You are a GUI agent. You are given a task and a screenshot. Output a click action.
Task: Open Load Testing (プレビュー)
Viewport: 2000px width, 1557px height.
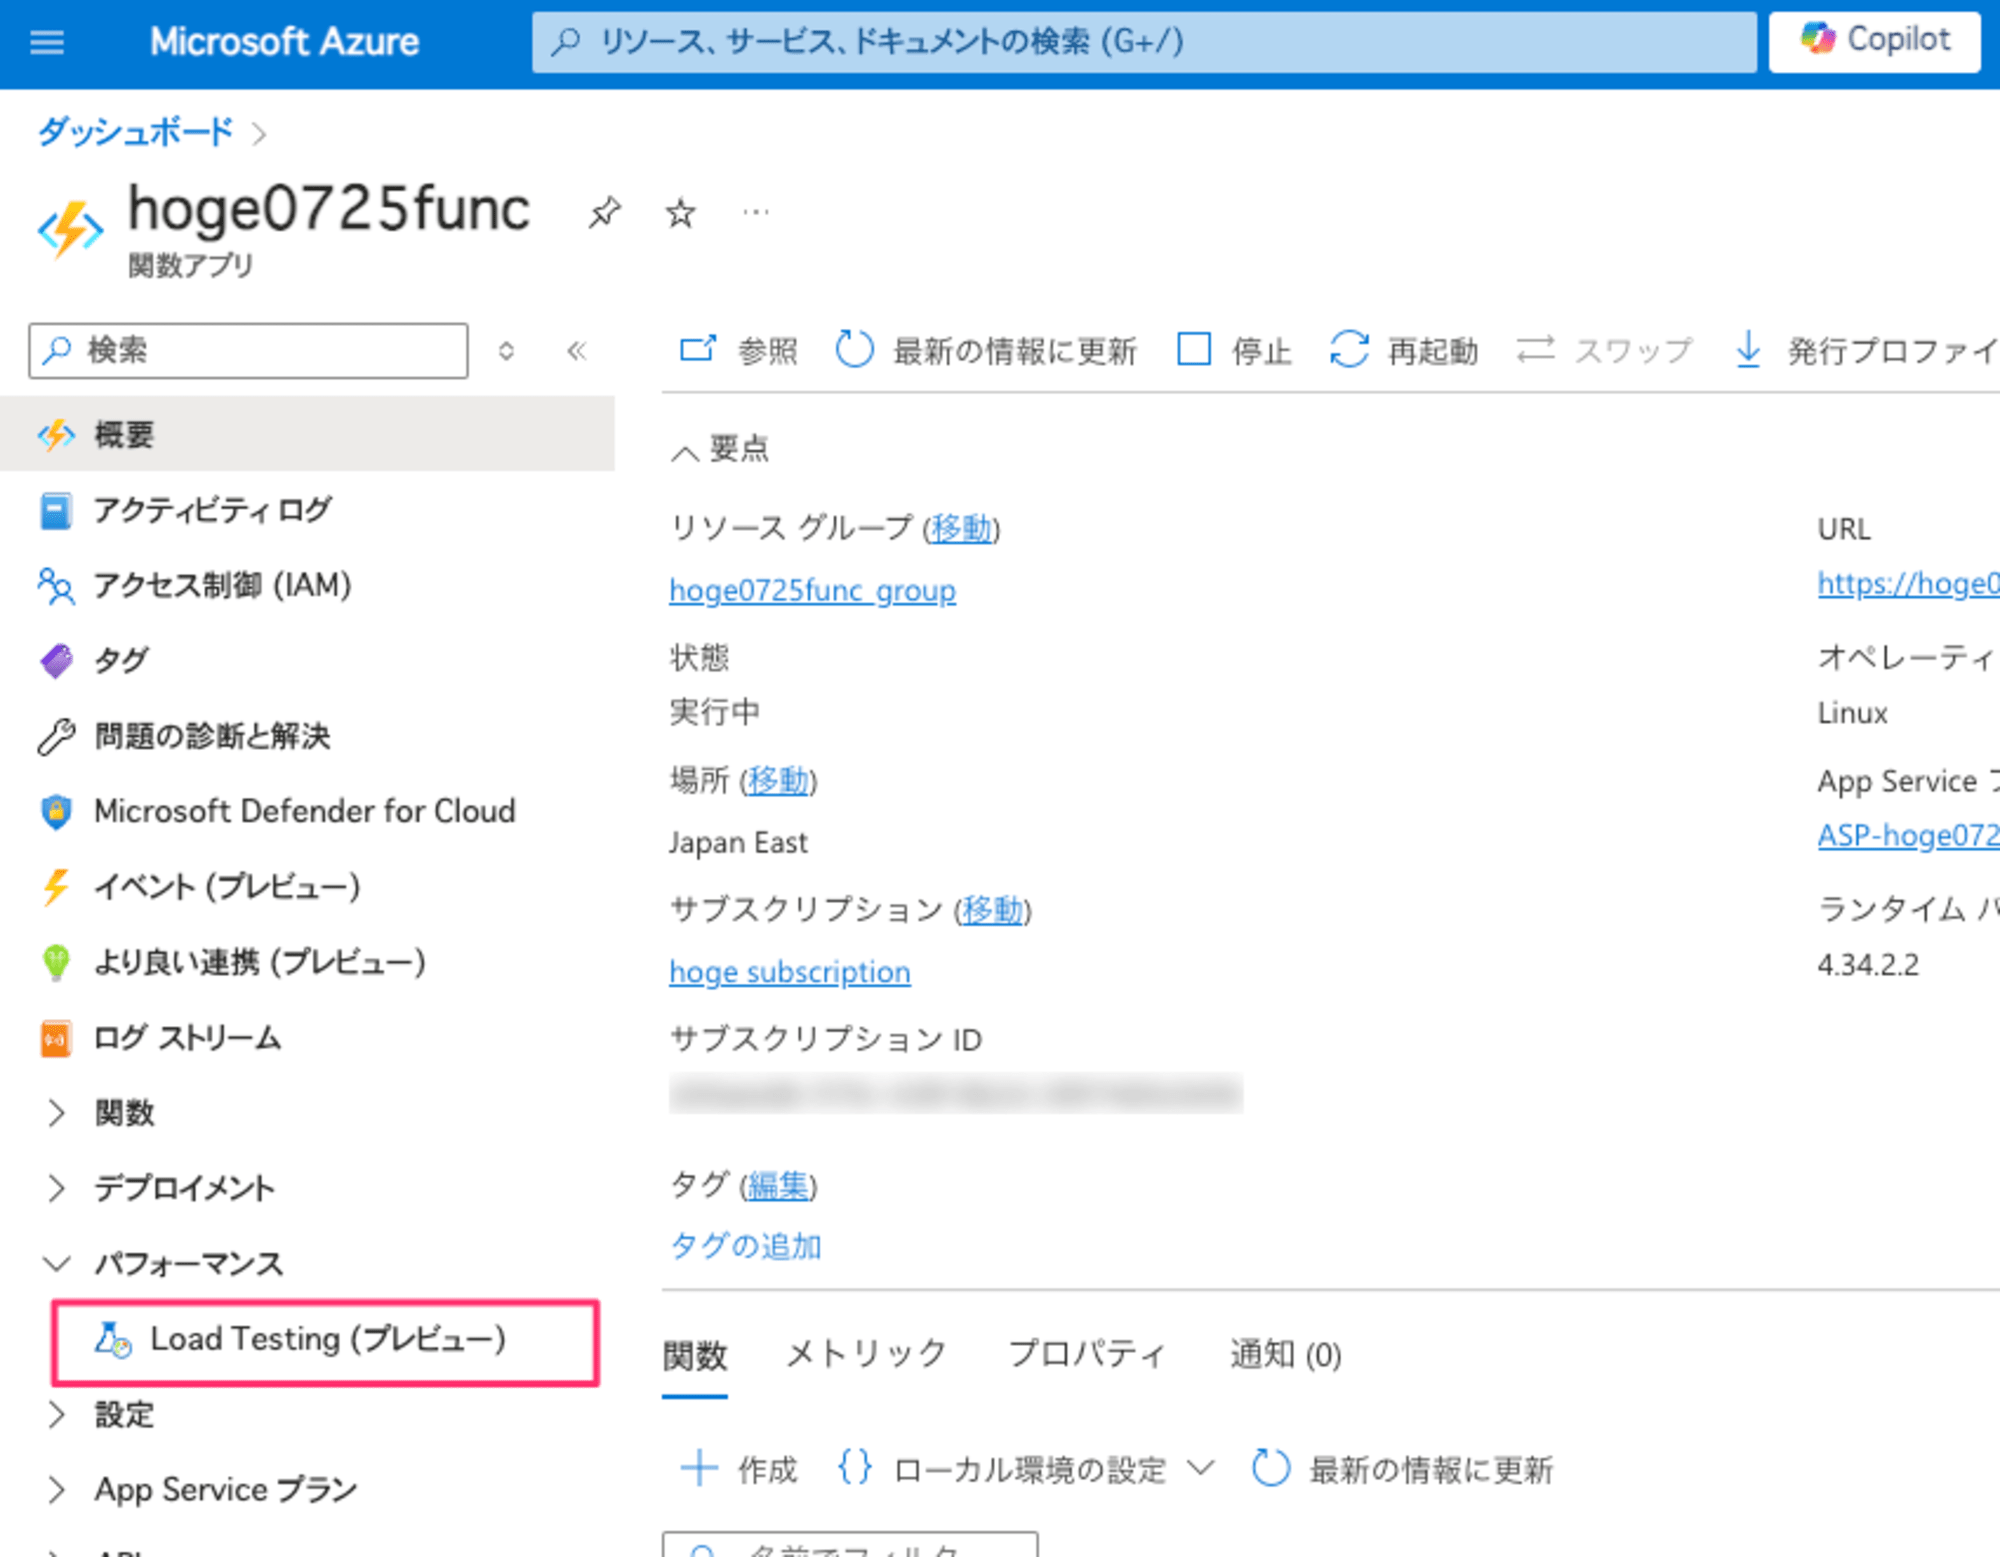tap(326, 1340)
